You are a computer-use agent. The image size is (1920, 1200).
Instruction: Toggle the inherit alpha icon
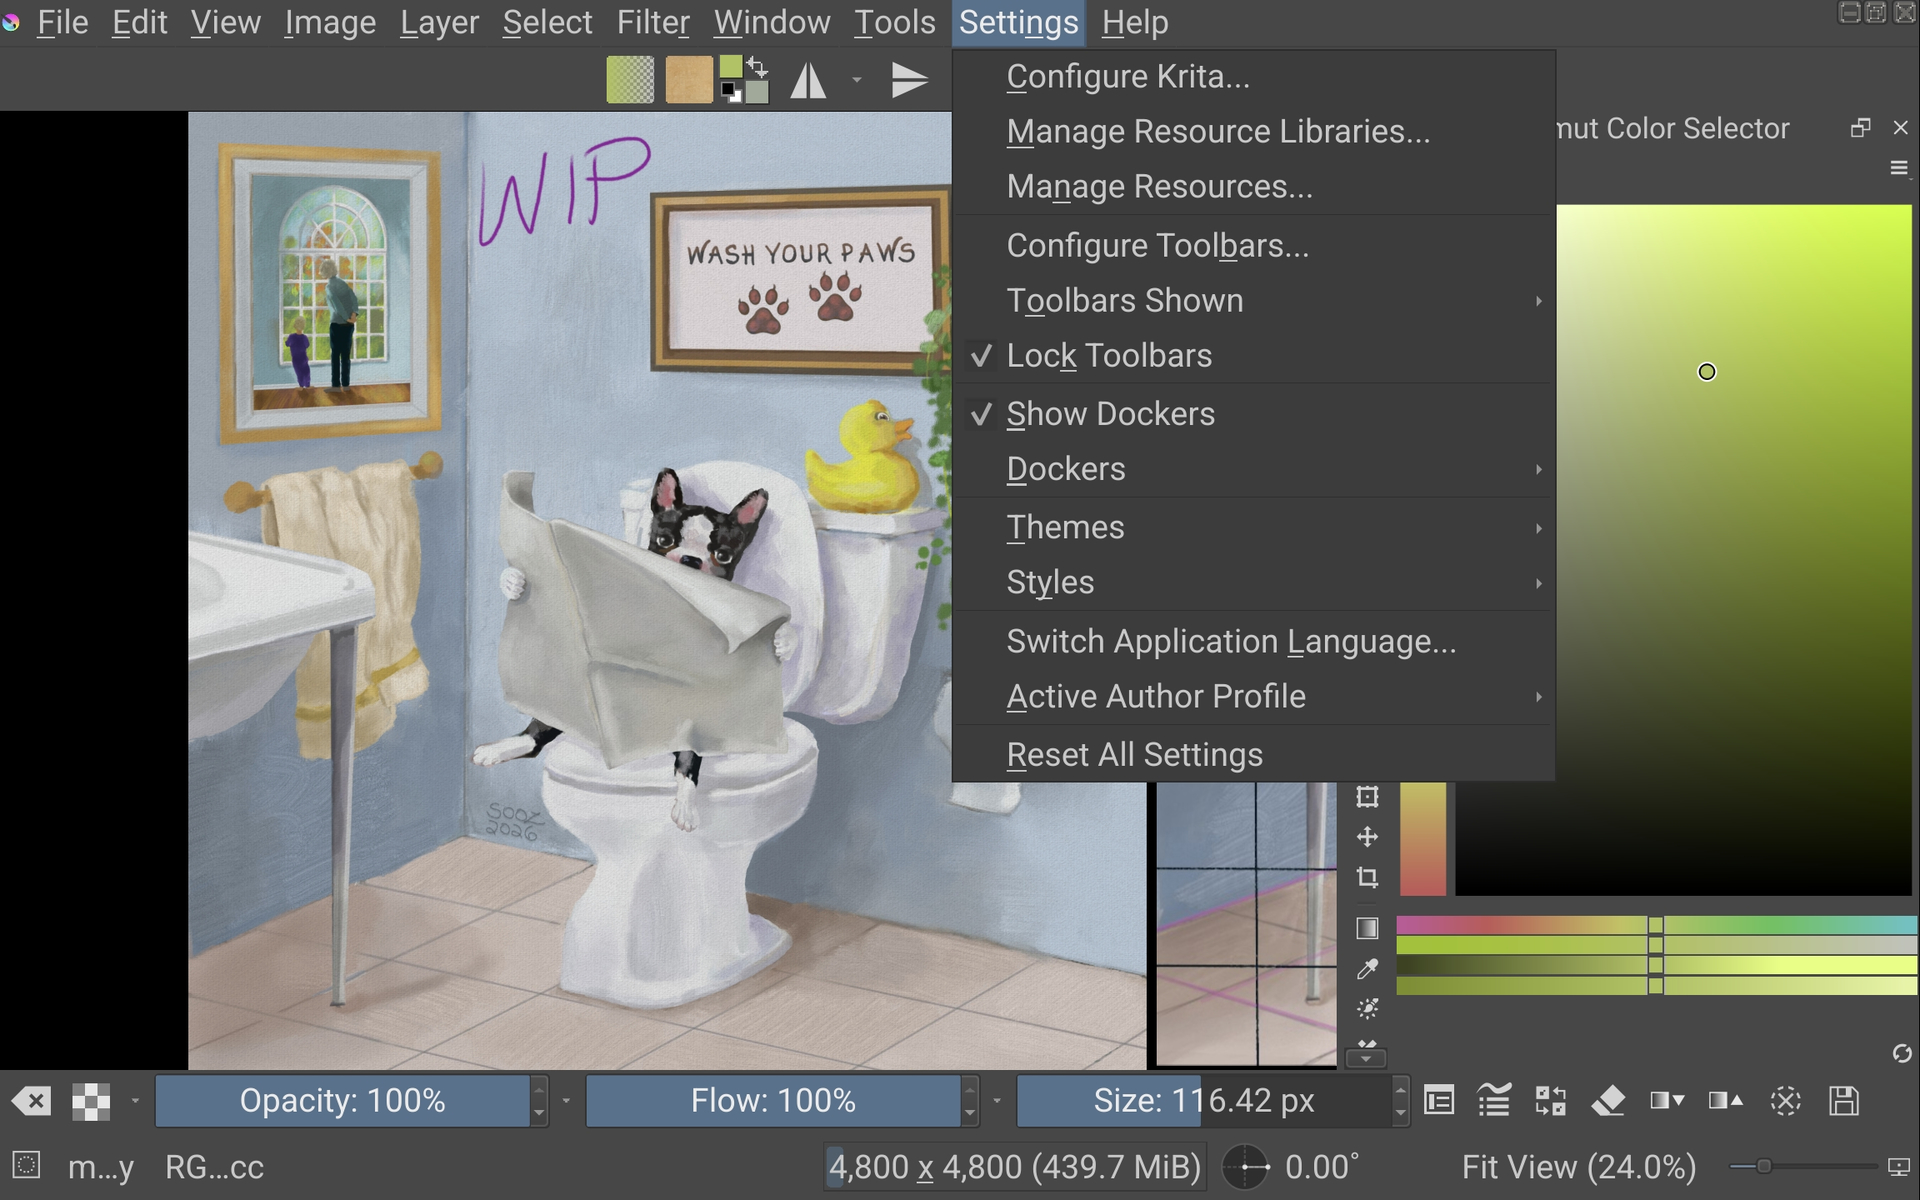pos(1726,1101)
